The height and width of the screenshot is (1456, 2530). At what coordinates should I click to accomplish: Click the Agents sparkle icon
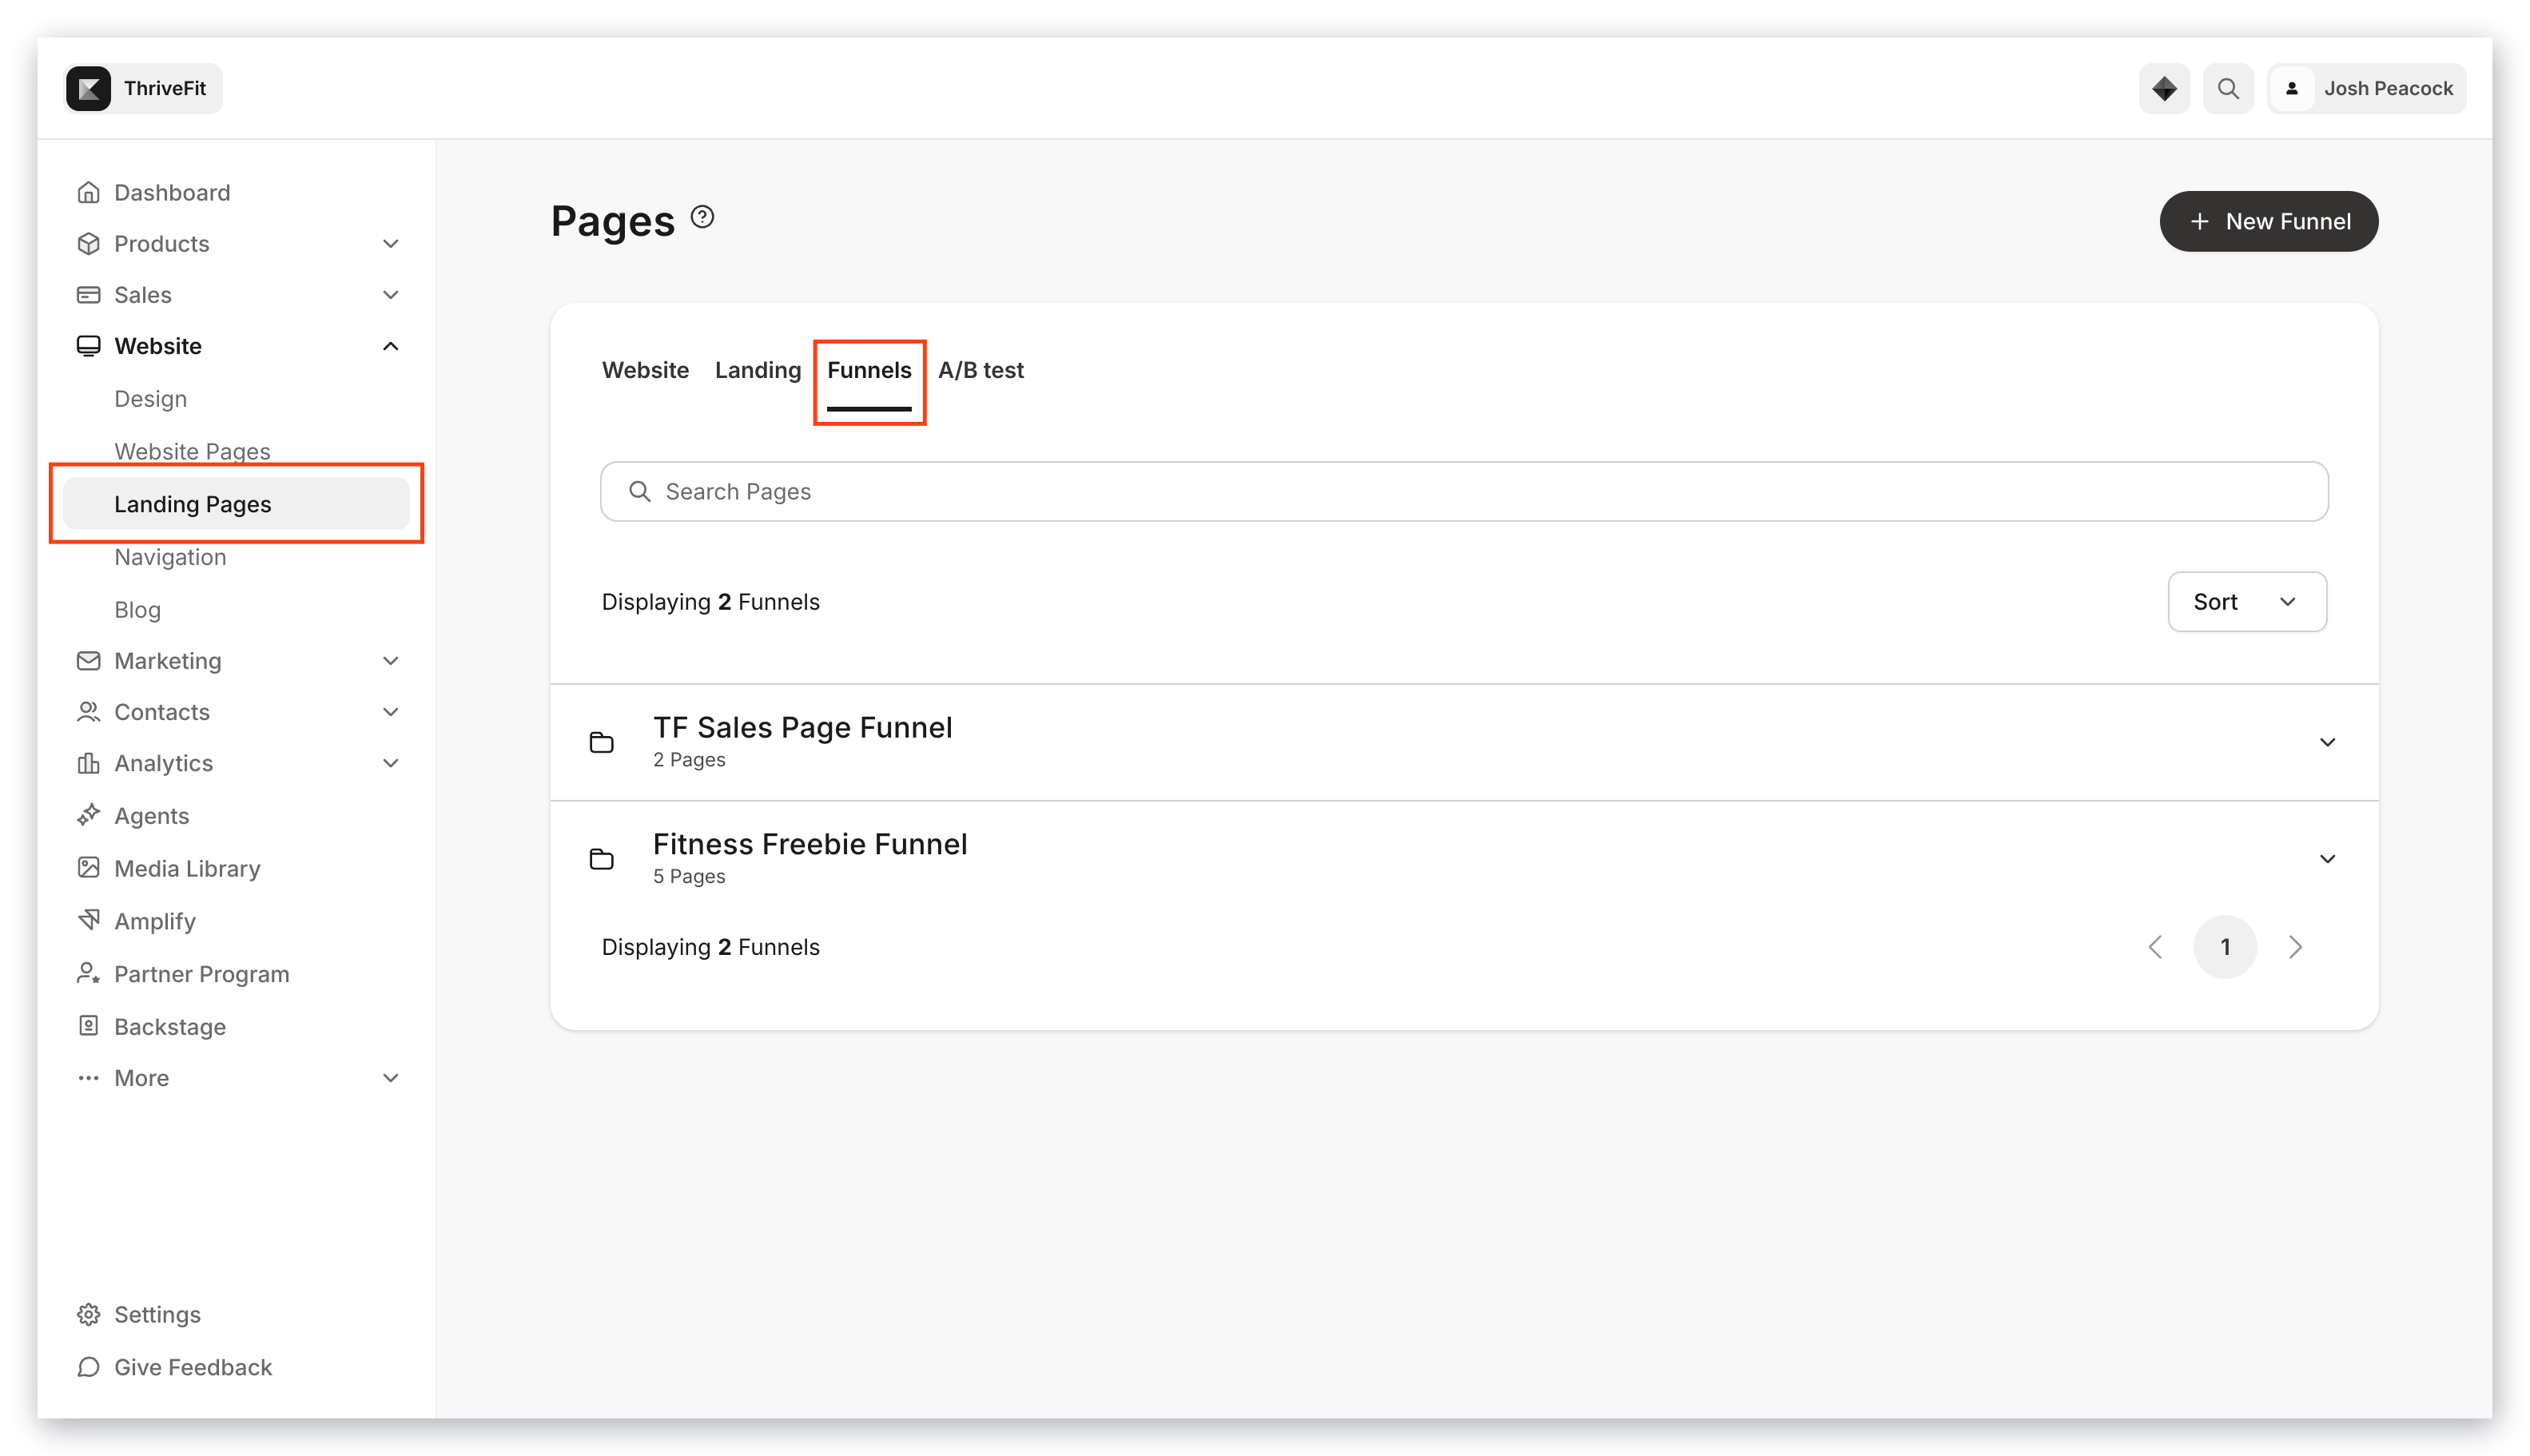(x=88, y=815)
